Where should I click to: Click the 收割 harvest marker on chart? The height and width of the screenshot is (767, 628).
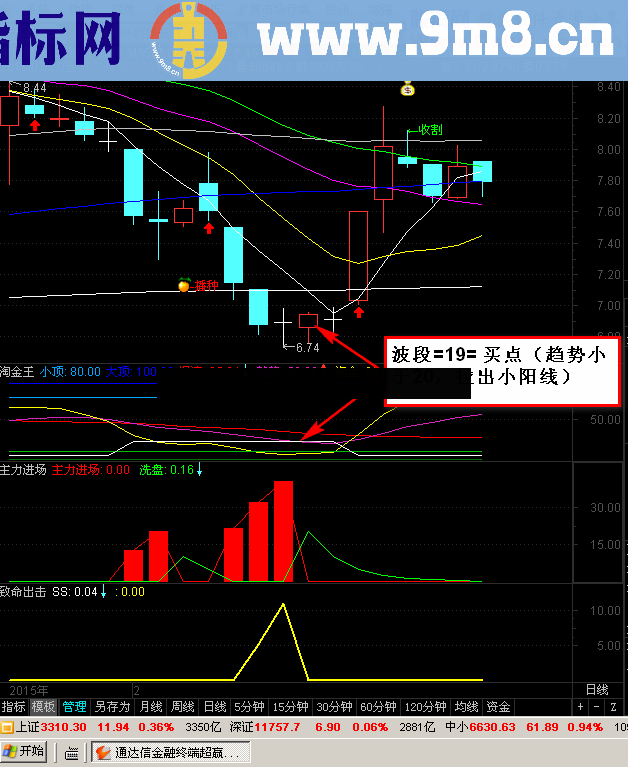point(430,130)
